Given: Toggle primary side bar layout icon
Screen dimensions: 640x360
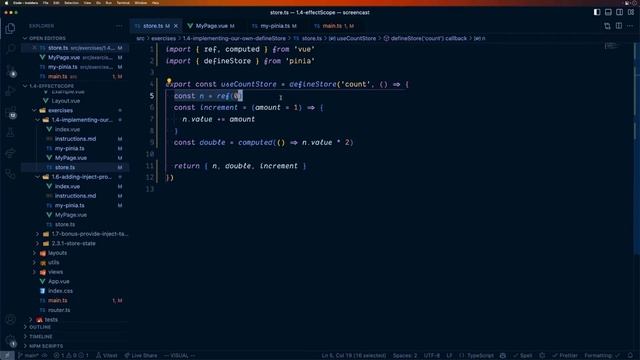Looking at the screenshot, I should click(597, 12).
